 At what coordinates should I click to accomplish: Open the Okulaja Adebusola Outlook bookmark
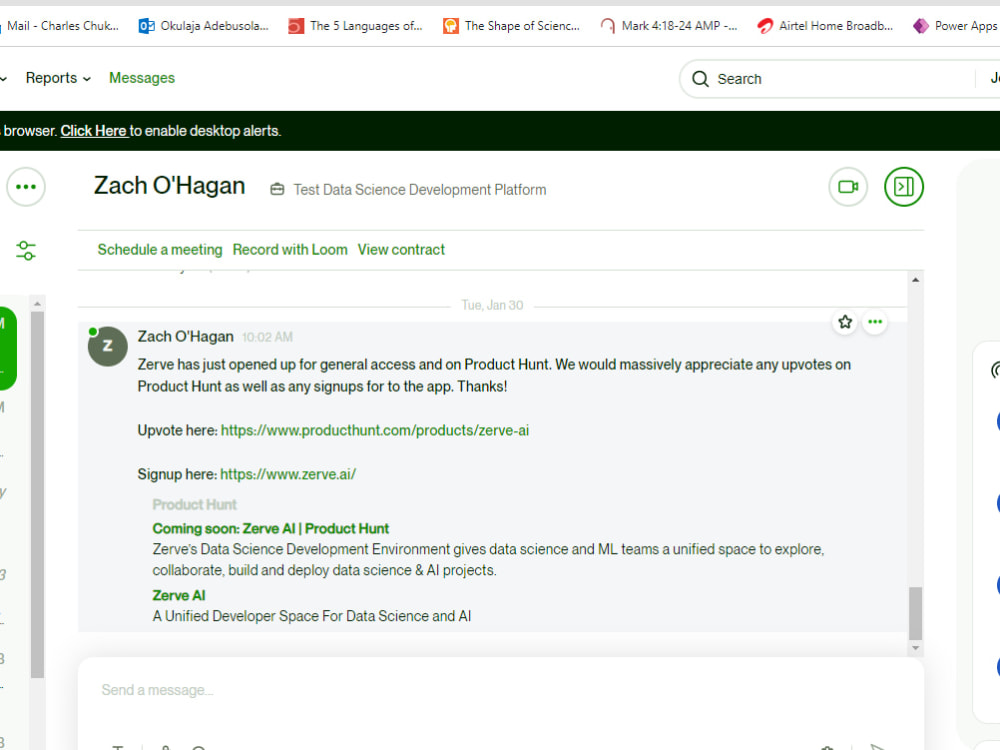click(204, 26)
